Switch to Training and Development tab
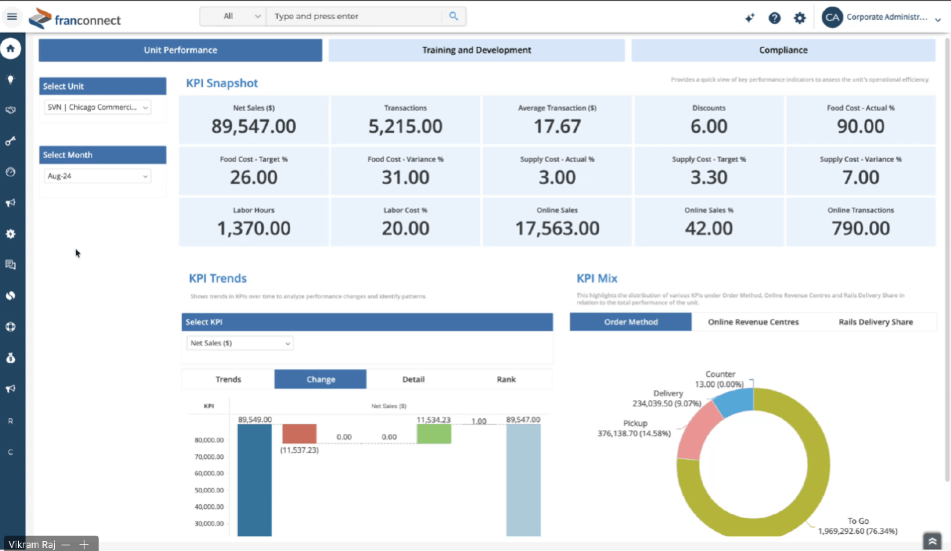 click(476, 50)
